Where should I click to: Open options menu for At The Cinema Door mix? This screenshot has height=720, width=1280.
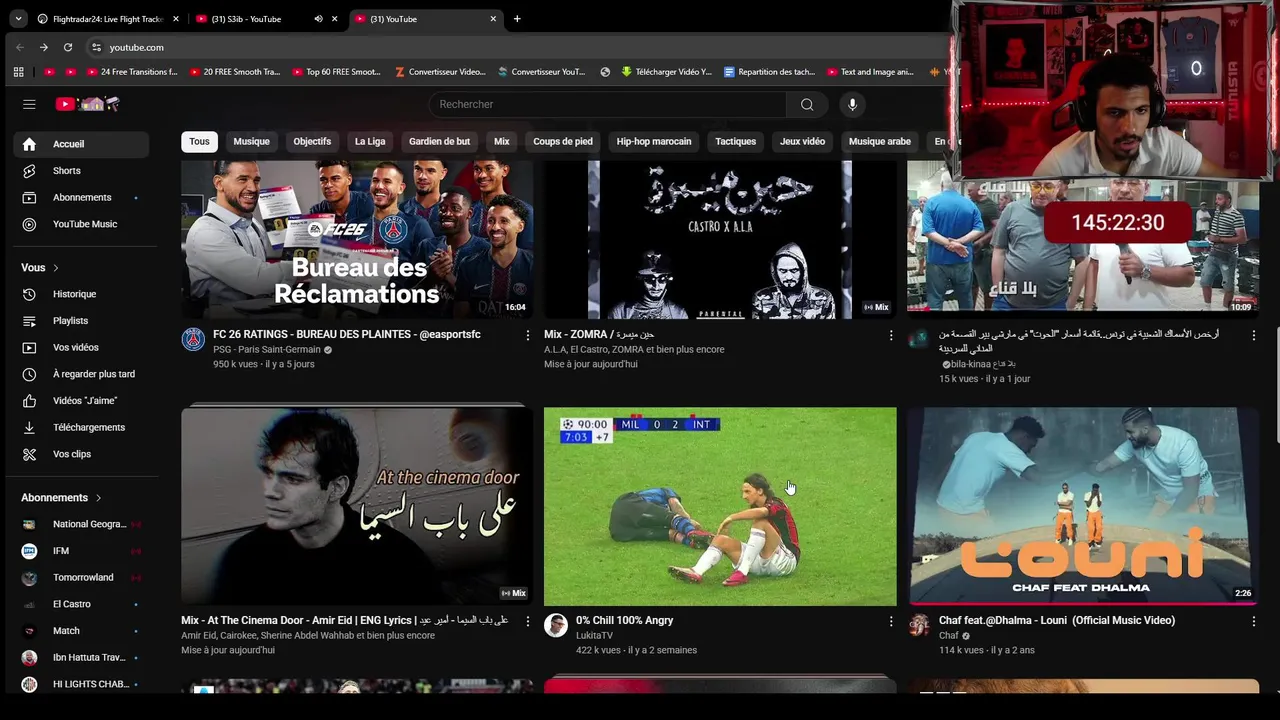(x=528, y=622)
